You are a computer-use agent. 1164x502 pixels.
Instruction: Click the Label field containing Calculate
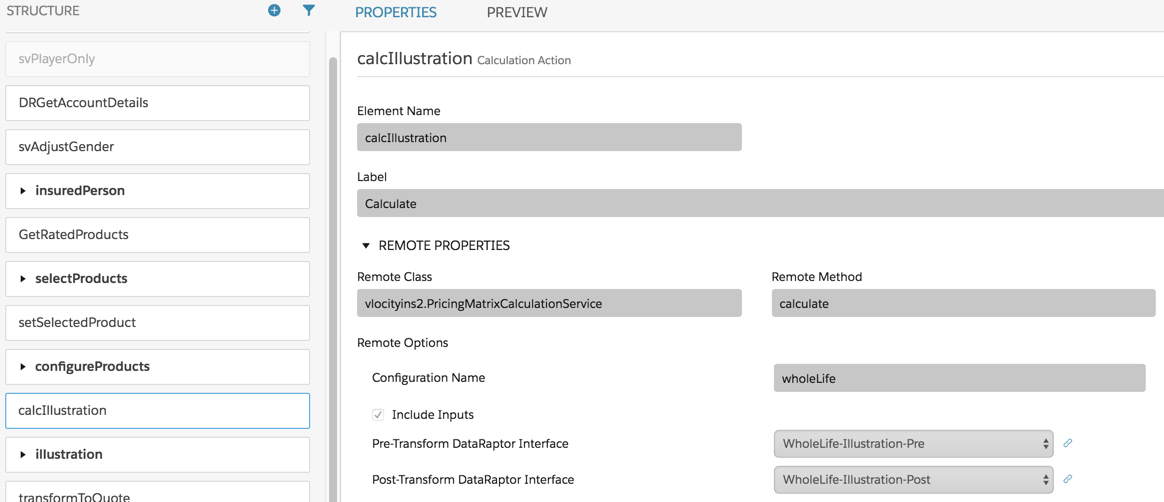[x=760, y=203]
